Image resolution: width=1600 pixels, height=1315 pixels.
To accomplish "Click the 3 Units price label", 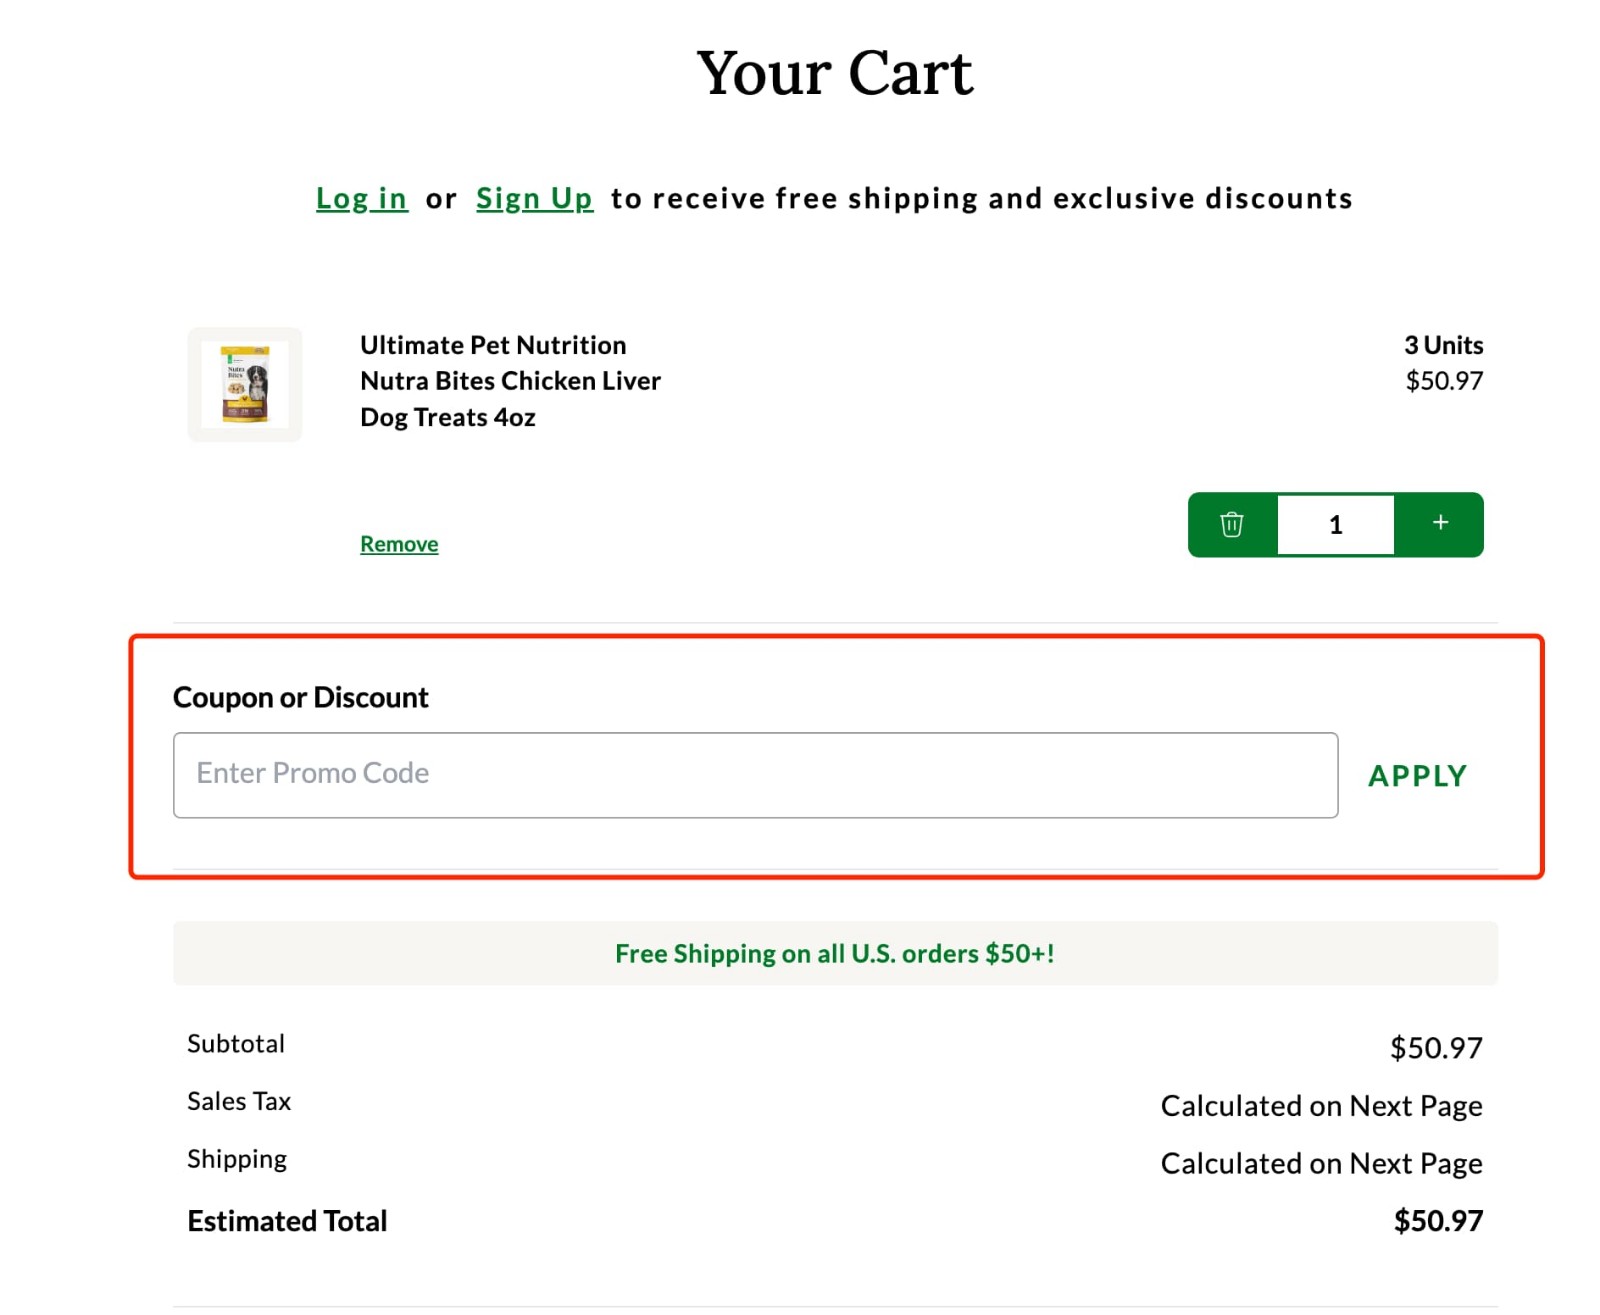I will tap(1443, 362).
